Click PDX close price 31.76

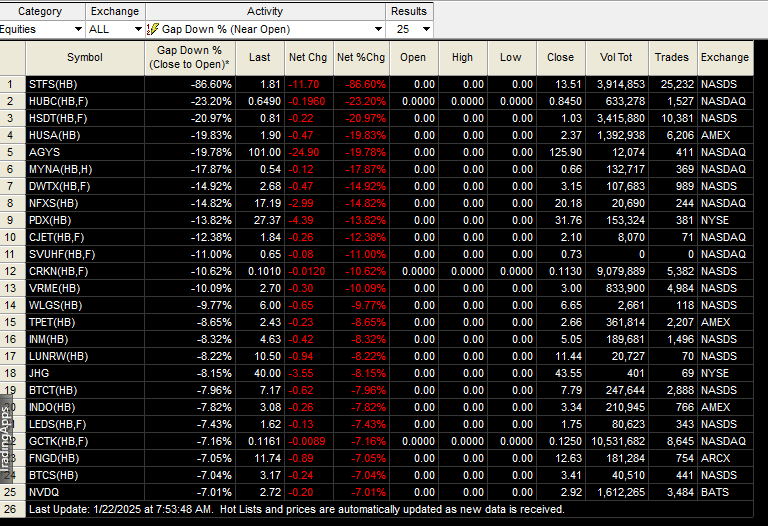pyautogui.click(x=568, y=220)
